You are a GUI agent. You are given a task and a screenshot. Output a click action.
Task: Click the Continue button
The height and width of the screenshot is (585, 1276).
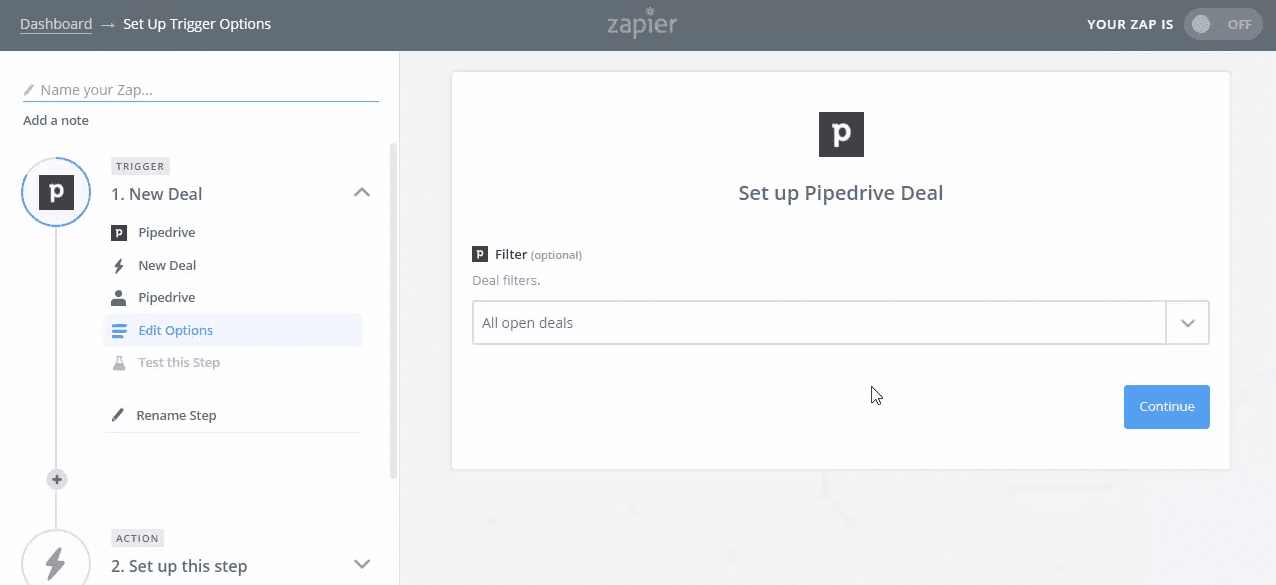point(1167,407)
